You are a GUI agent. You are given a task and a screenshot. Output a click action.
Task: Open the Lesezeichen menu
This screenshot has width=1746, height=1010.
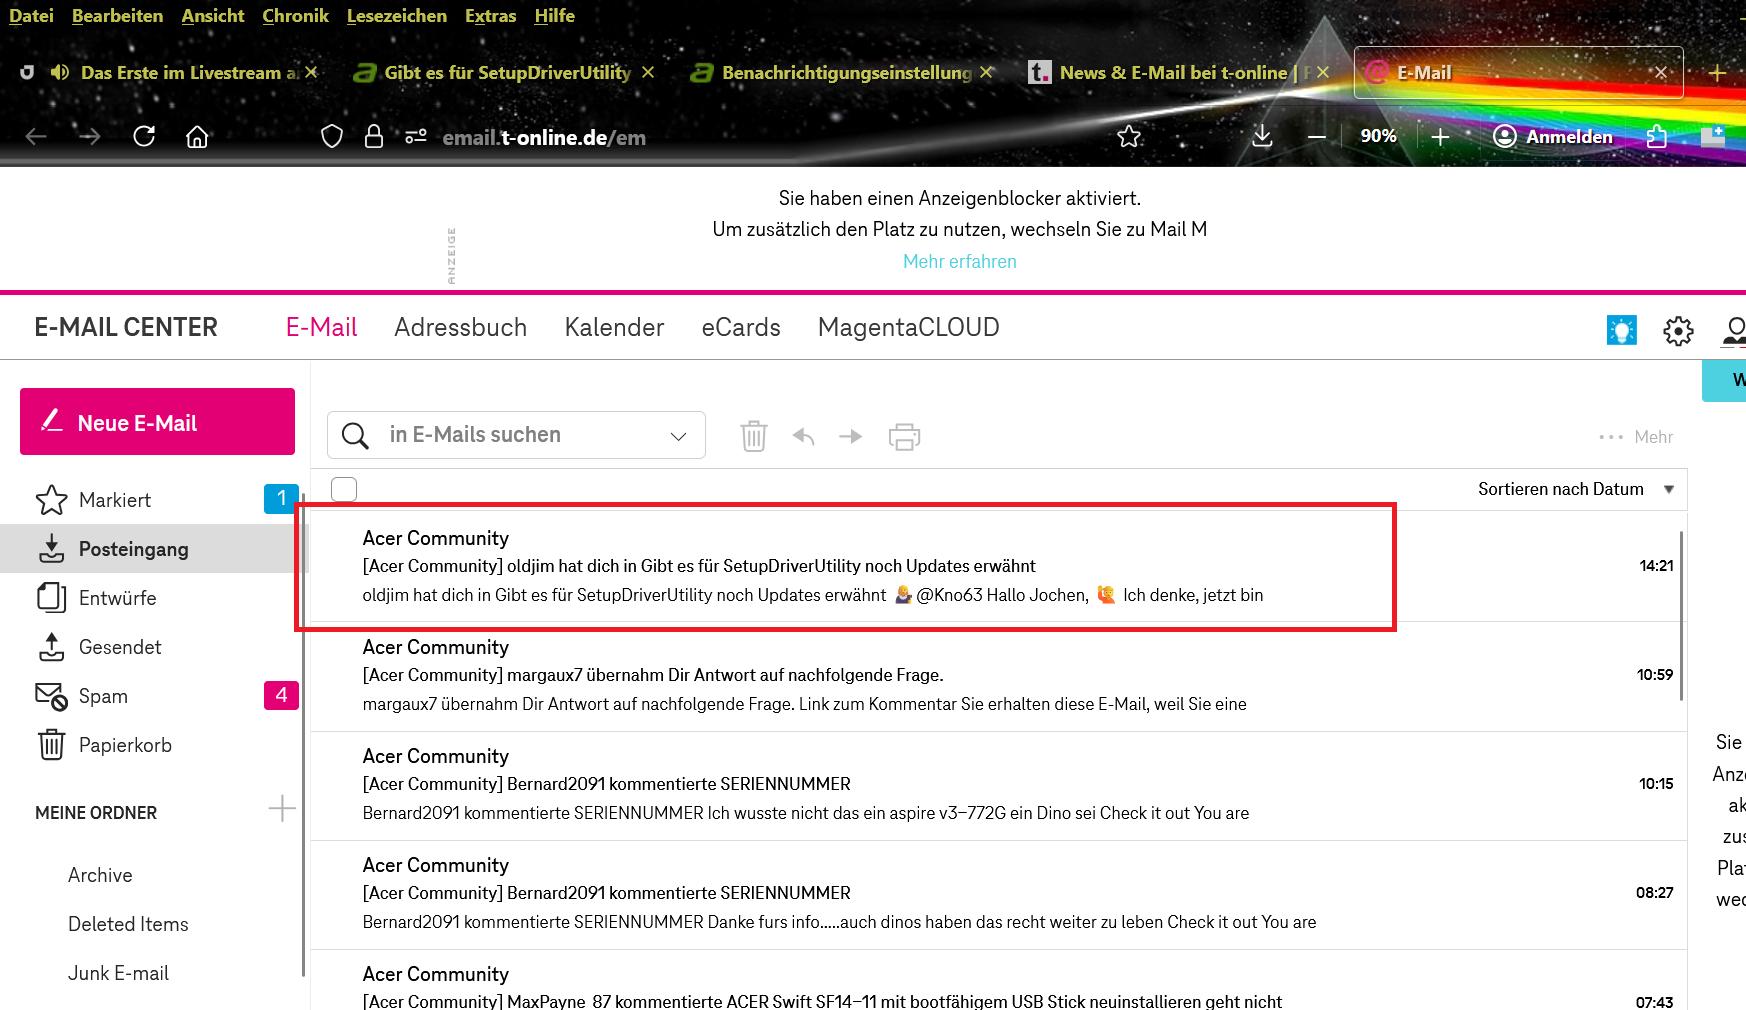tap(396, 16)
